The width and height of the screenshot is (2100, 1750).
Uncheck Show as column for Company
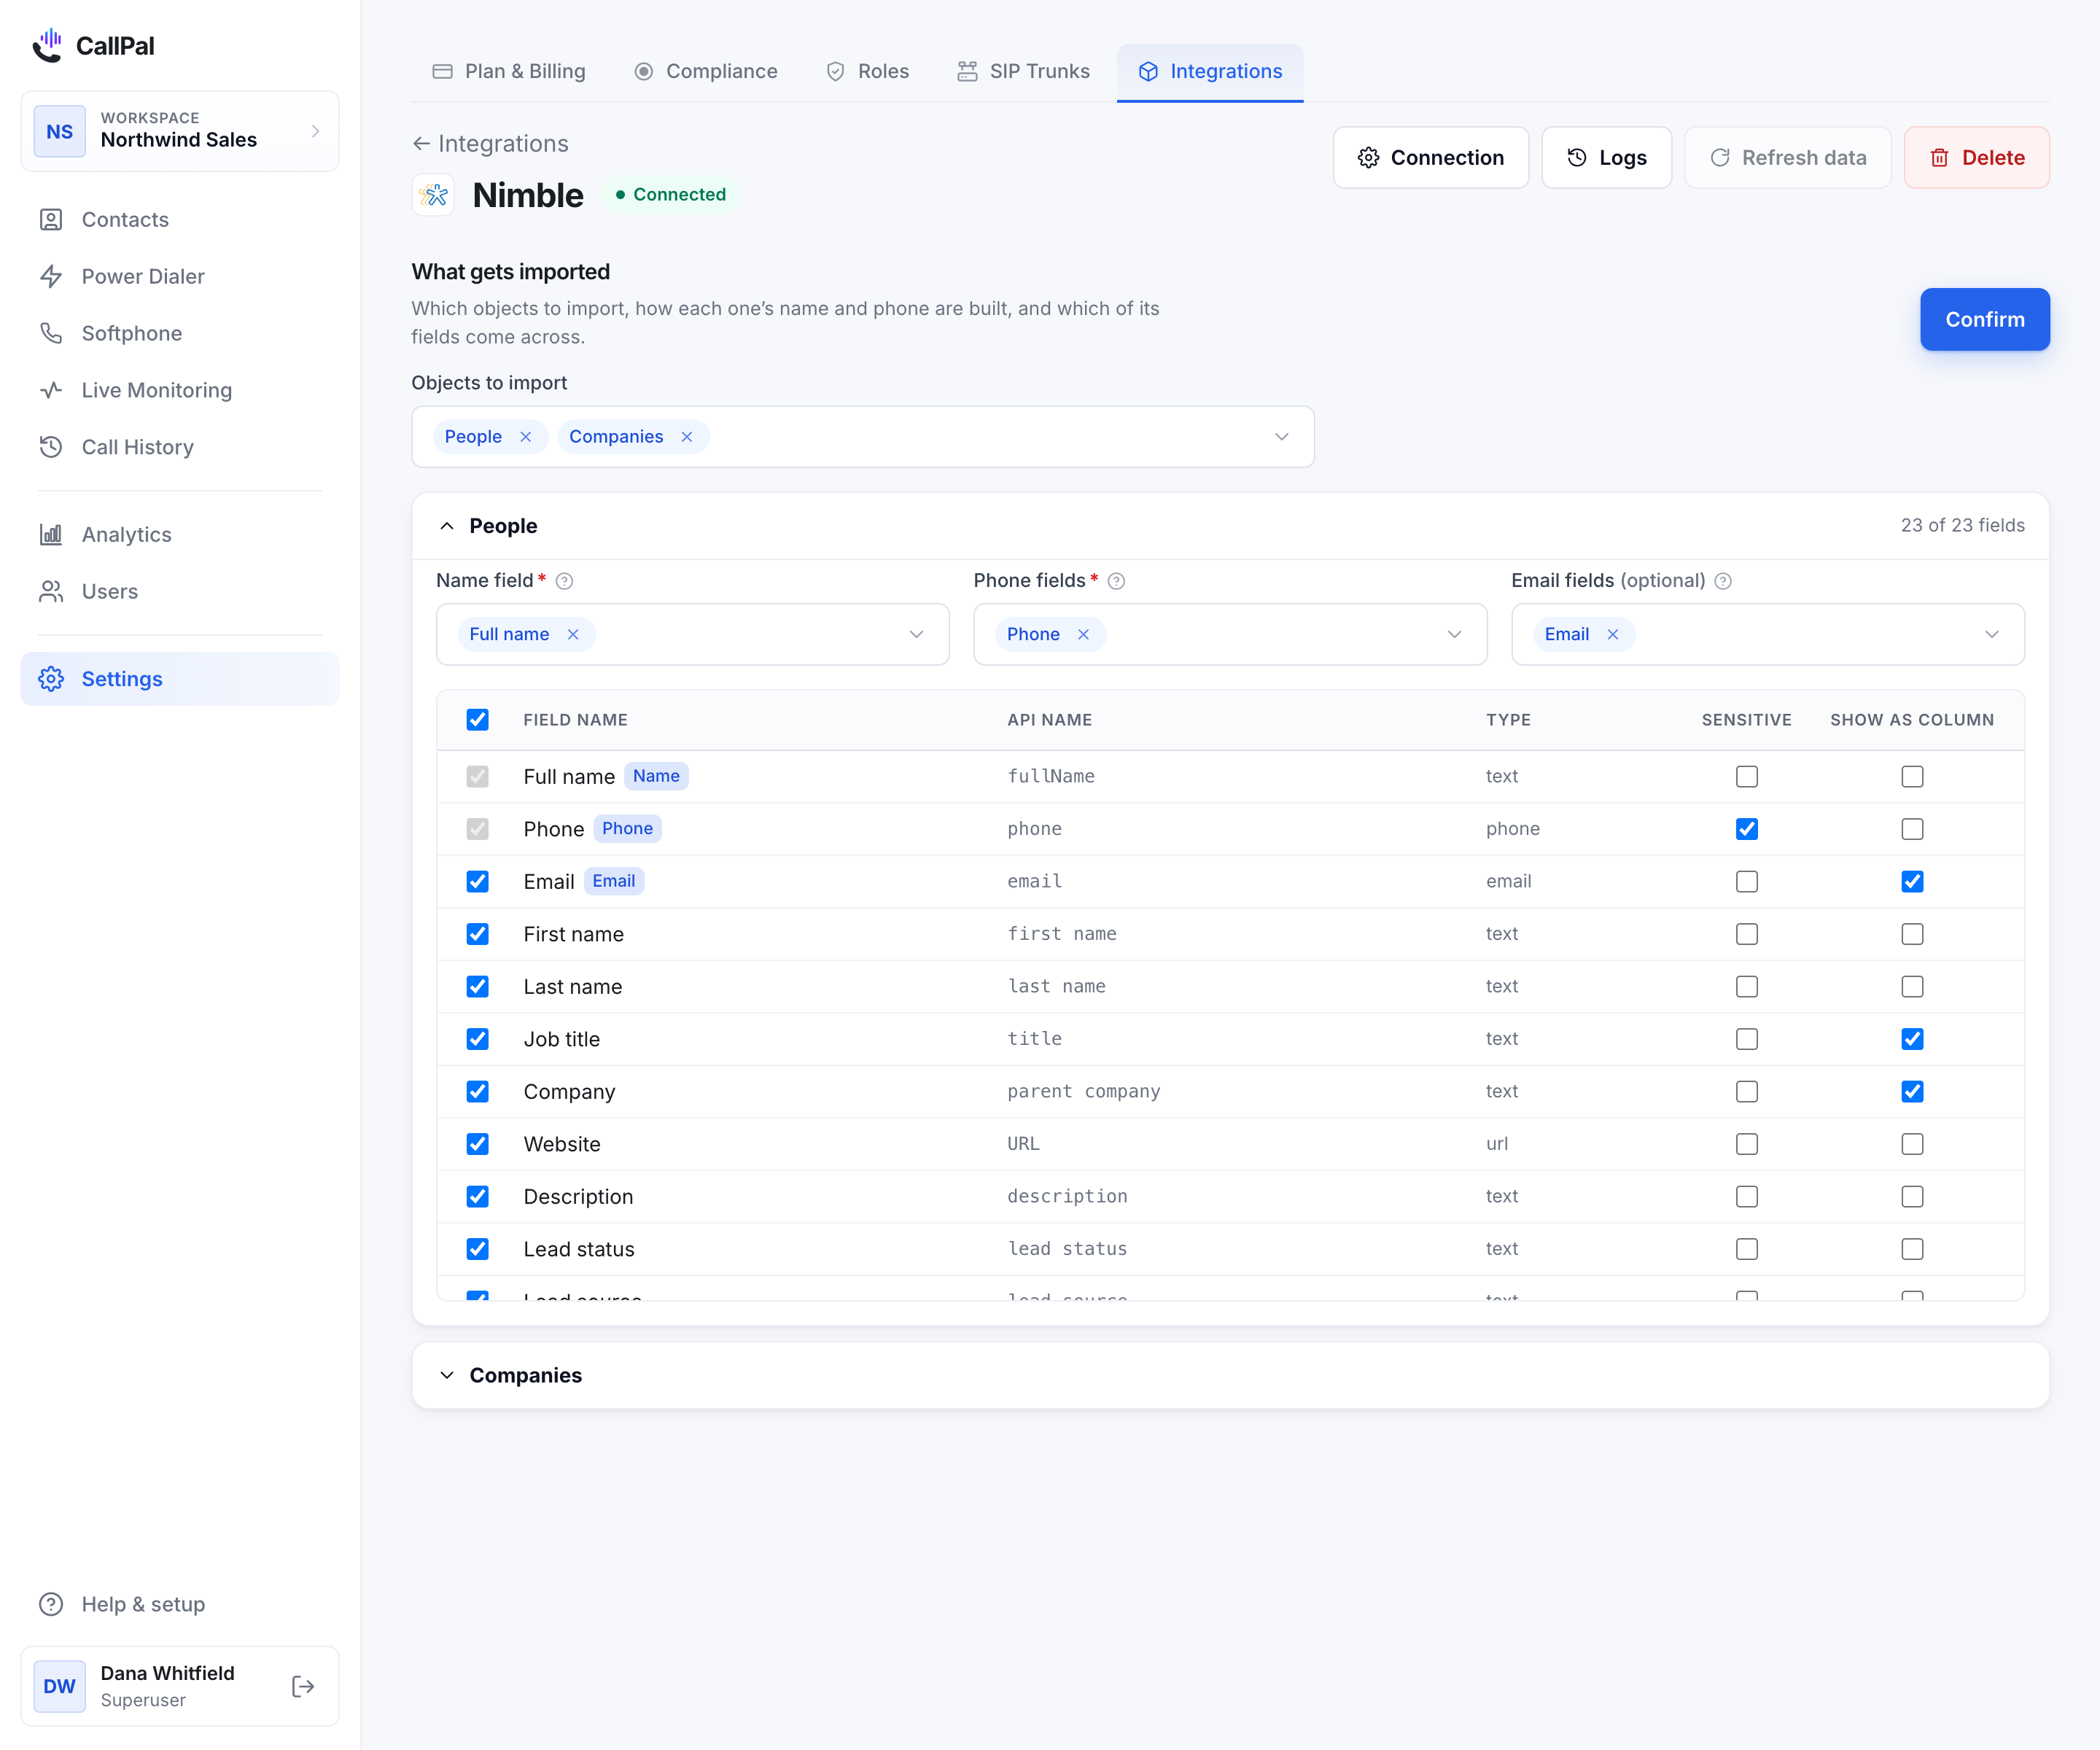pos(1913,1092)
